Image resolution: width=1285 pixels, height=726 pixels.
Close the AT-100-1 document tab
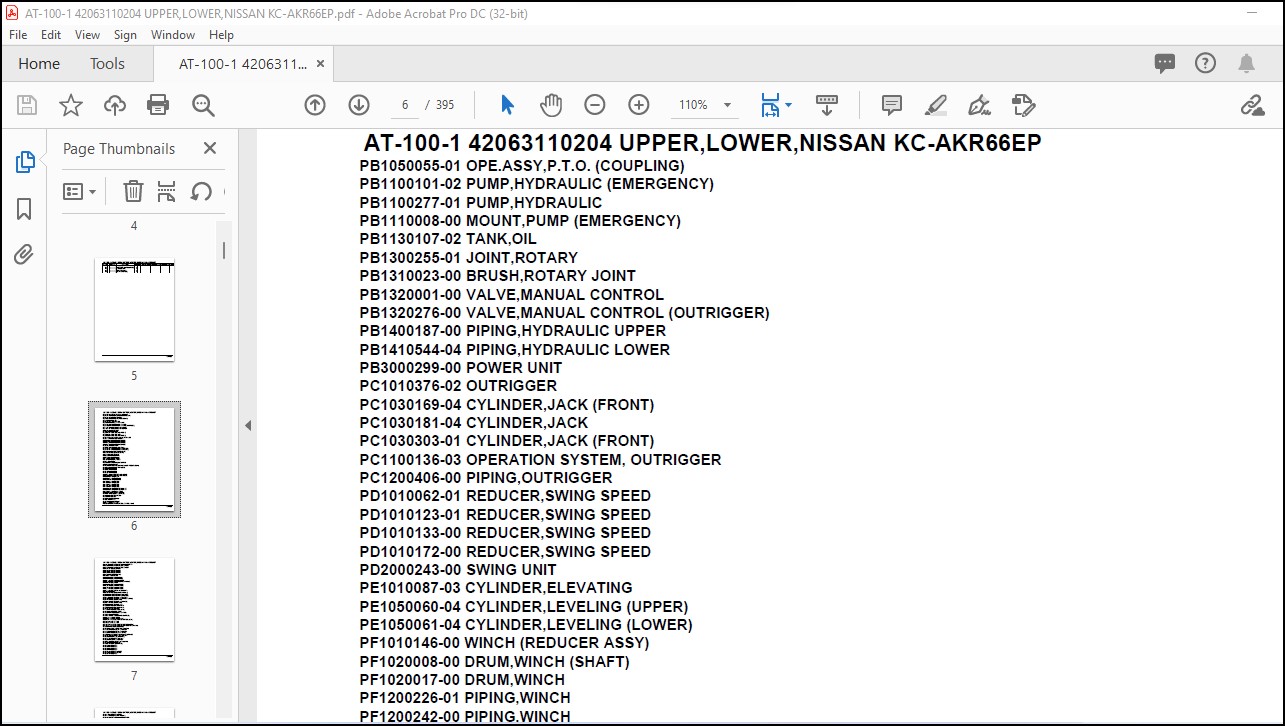click(x=320, y=63)
